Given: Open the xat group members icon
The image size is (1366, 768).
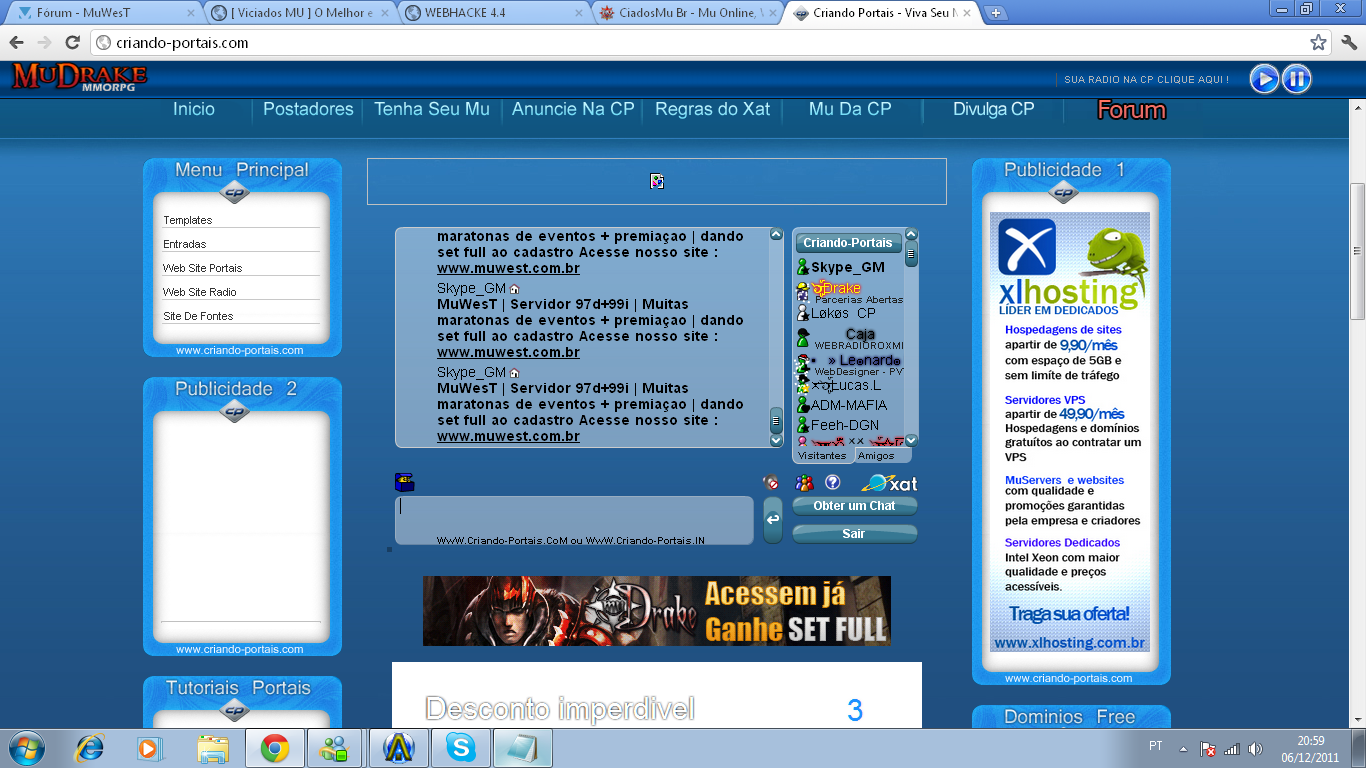Looking at the screenshot, I should (804, 483).
